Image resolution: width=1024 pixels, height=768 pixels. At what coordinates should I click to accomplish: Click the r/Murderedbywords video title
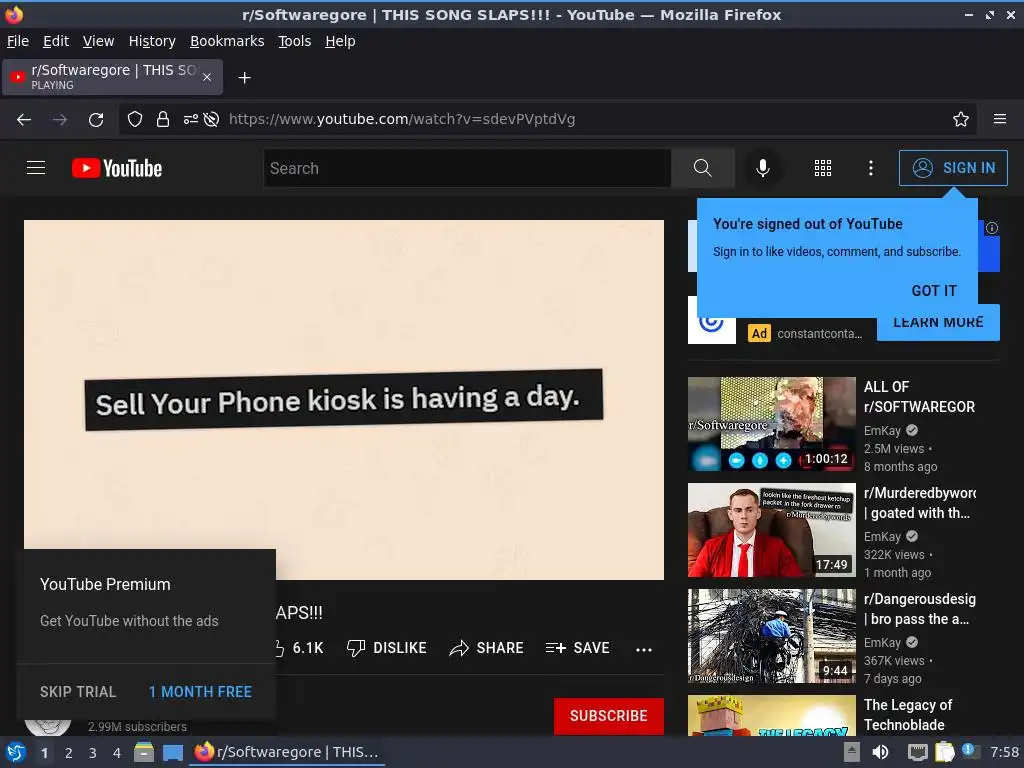tap(920, 503)
